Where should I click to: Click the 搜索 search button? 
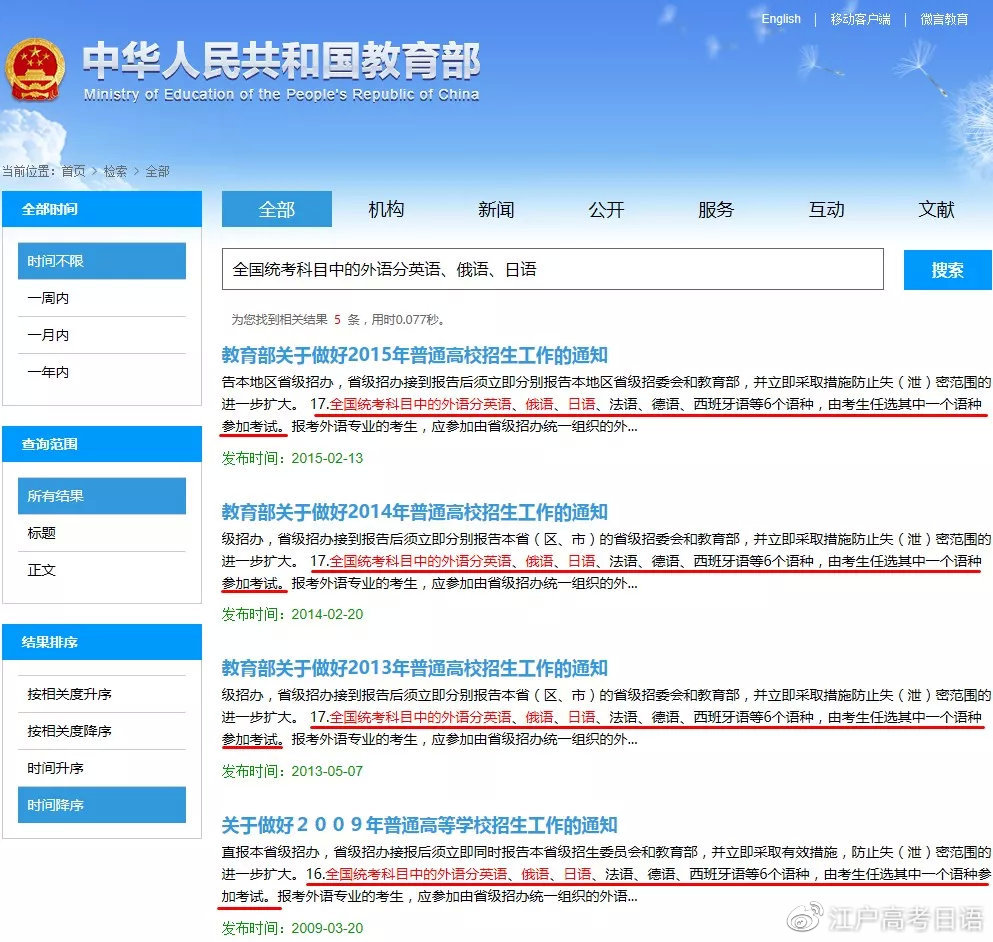[946, 269]
